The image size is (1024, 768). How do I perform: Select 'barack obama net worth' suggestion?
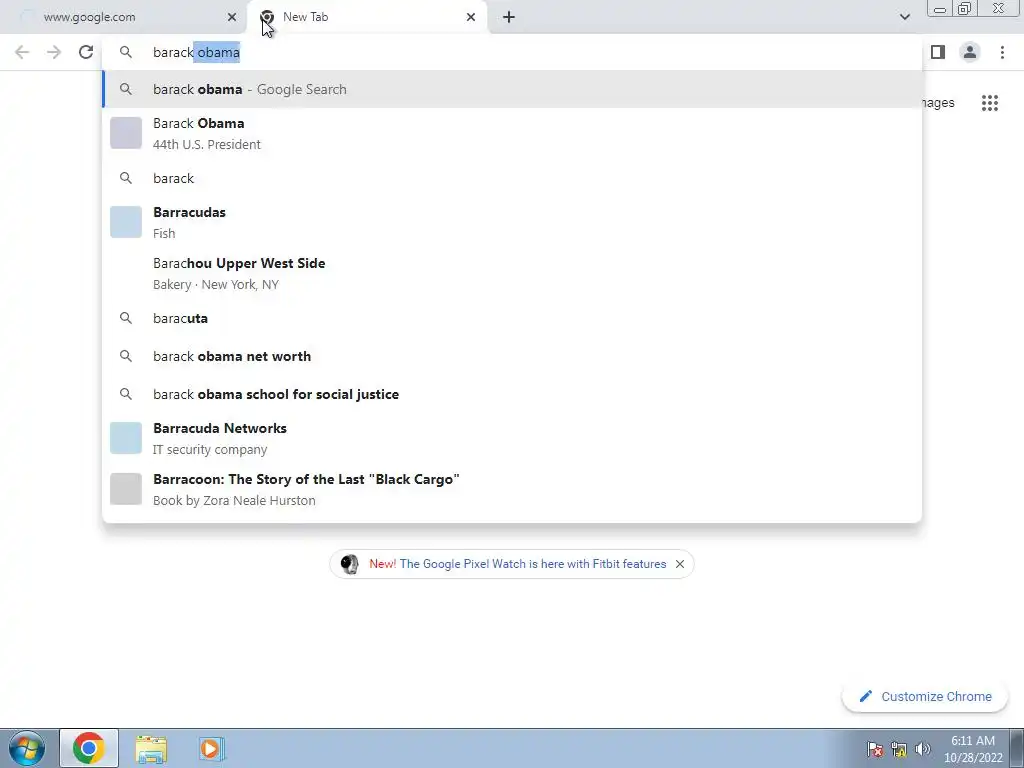click(512, 356)
